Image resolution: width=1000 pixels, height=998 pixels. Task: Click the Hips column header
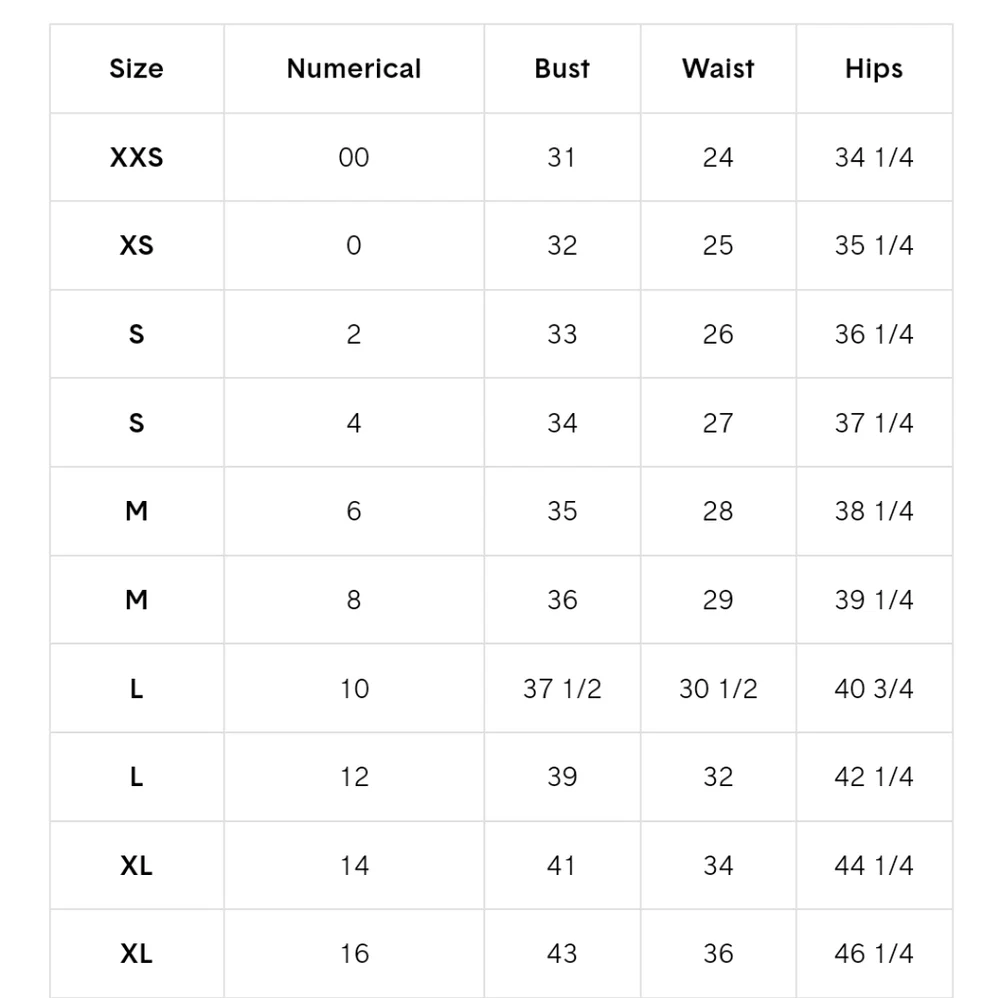[874, 69]
